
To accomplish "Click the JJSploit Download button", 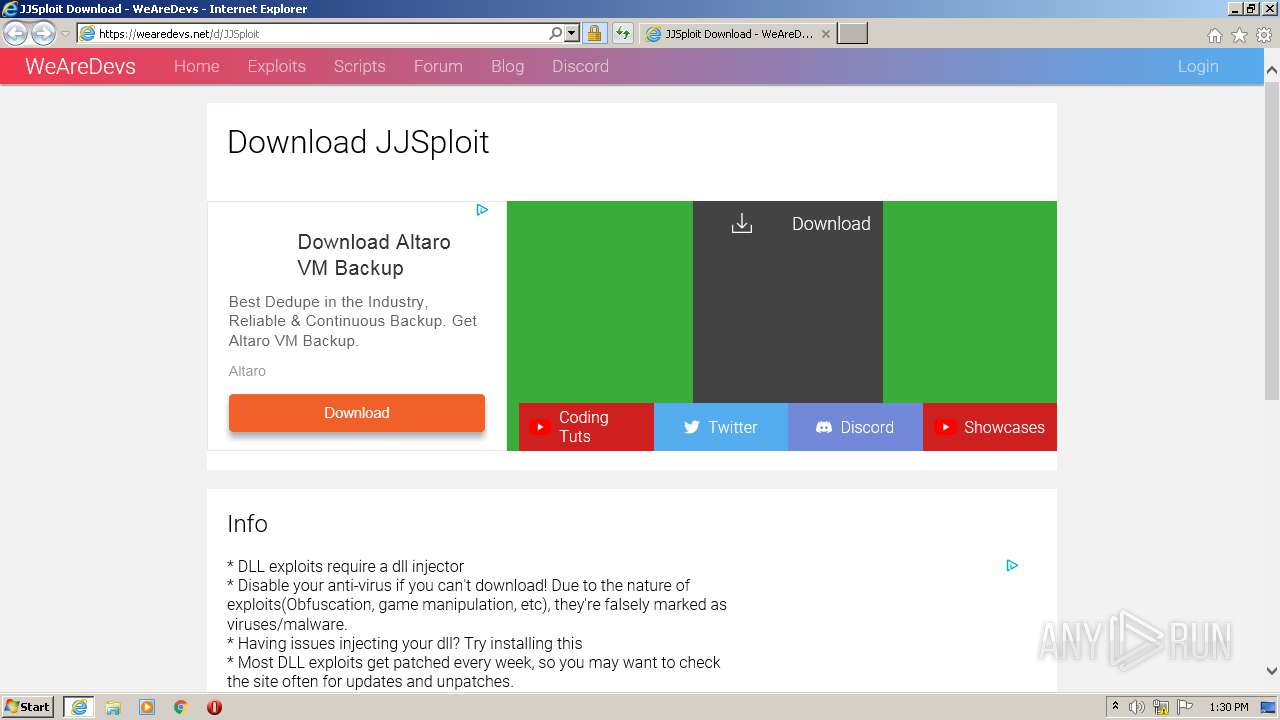I will pyautogui.click(x=787, y=301).
